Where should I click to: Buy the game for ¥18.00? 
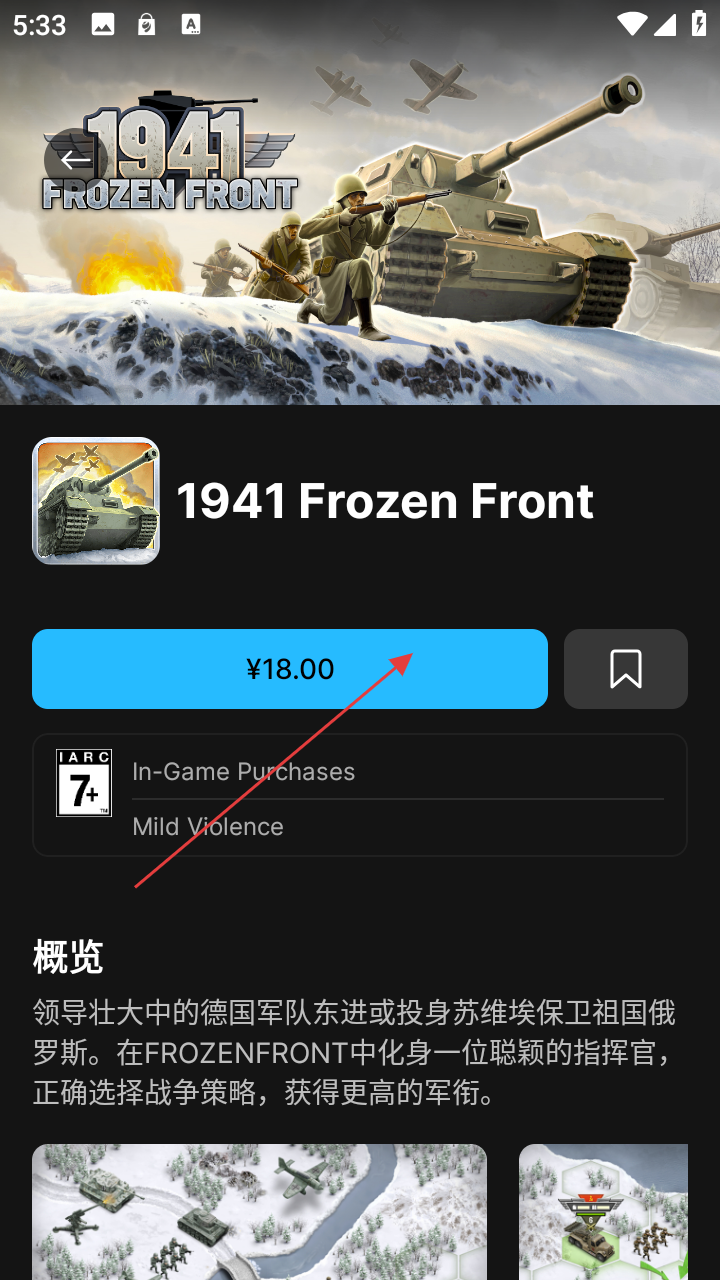(290, 669)
